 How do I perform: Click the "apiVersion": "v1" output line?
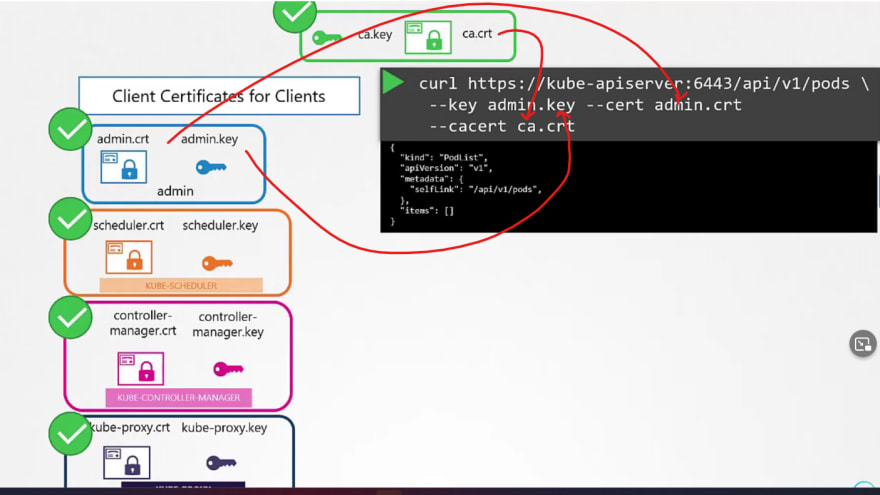coord(446,168)
